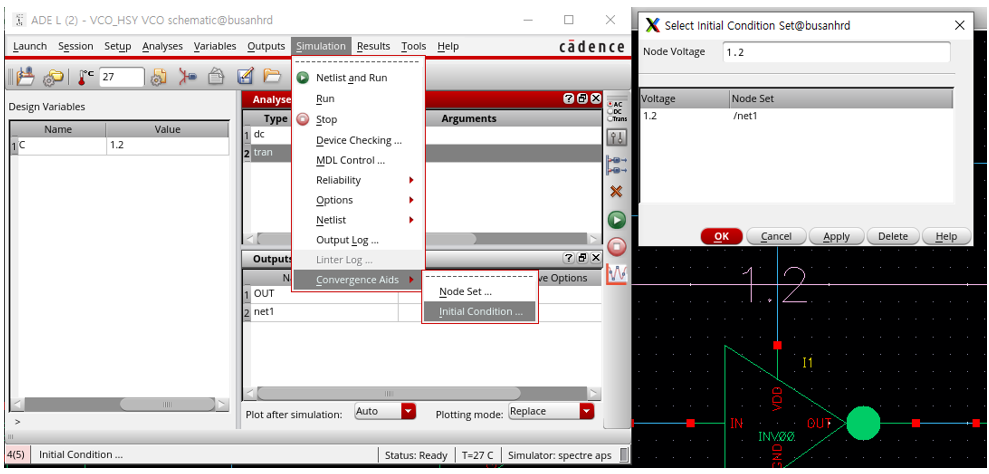Screen dimensions: 989x474
Task: Click the red Stop icon in Simulation menu
Action: coord(303,119)
